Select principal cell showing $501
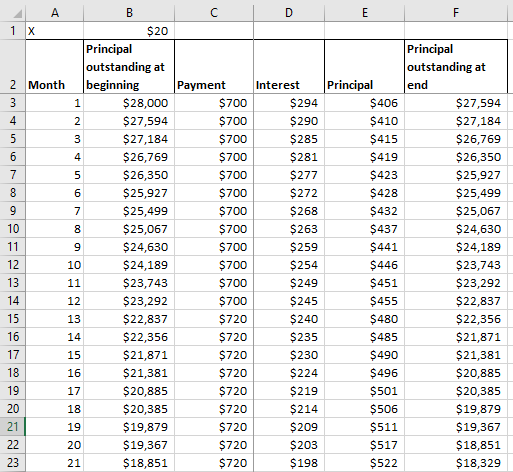 365,391
